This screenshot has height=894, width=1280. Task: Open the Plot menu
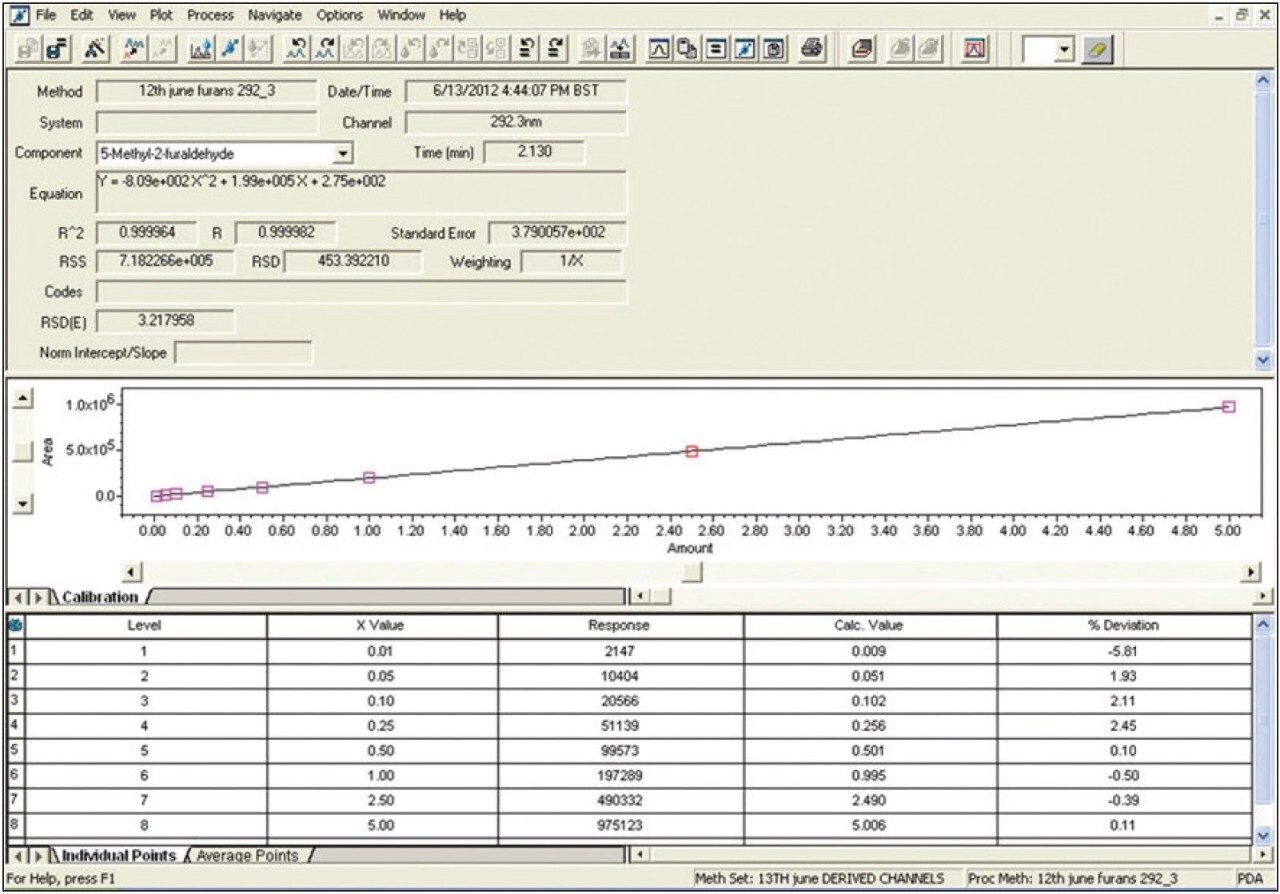(x=162, y=15)
